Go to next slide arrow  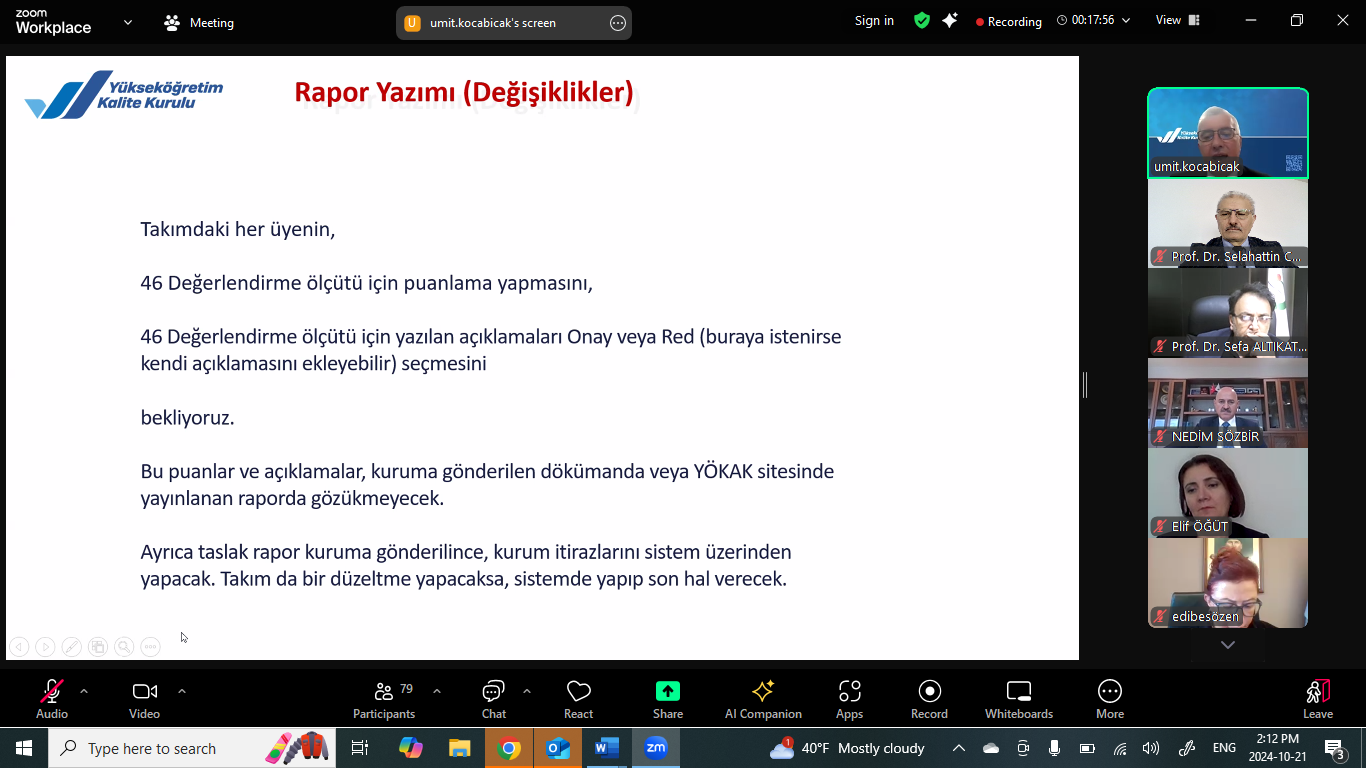click(x=45, y=647)
